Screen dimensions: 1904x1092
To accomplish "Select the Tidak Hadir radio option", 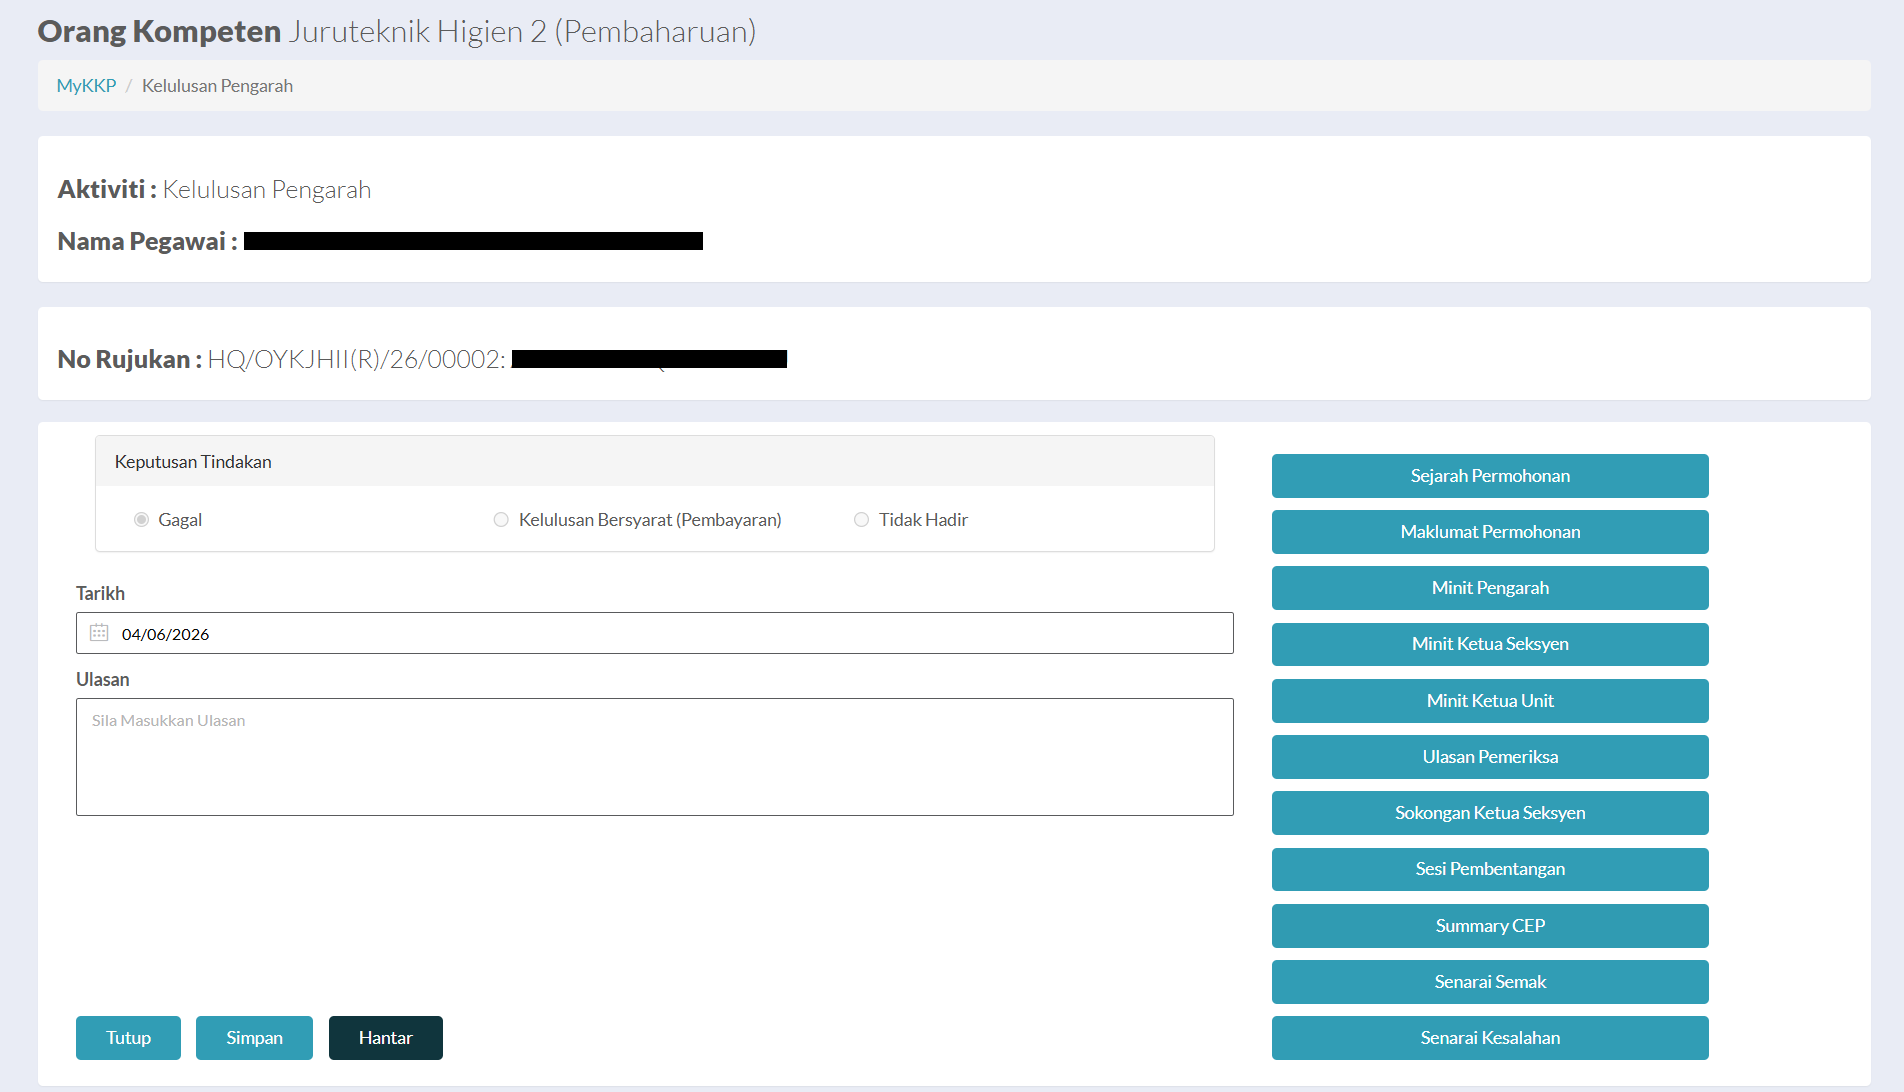I will (861, 520).
